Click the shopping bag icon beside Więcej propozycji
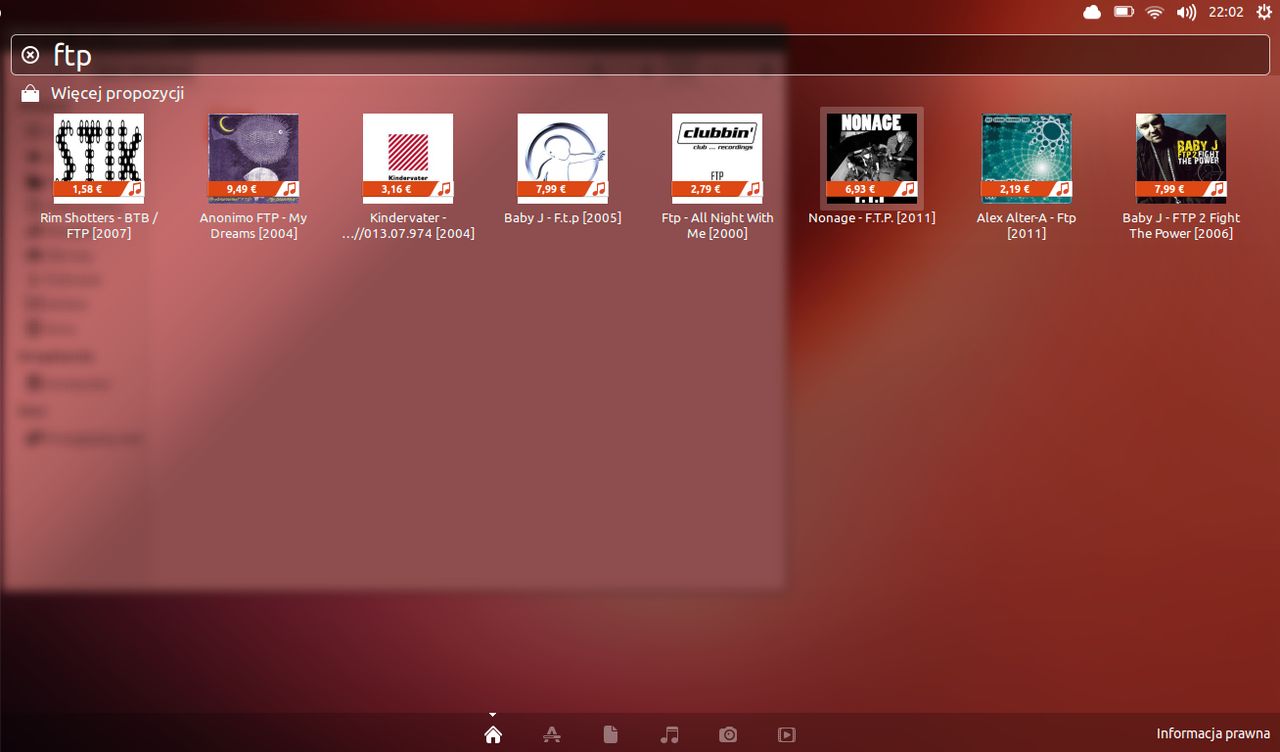This screenshot has height=752, width=1280. point(30,94)
